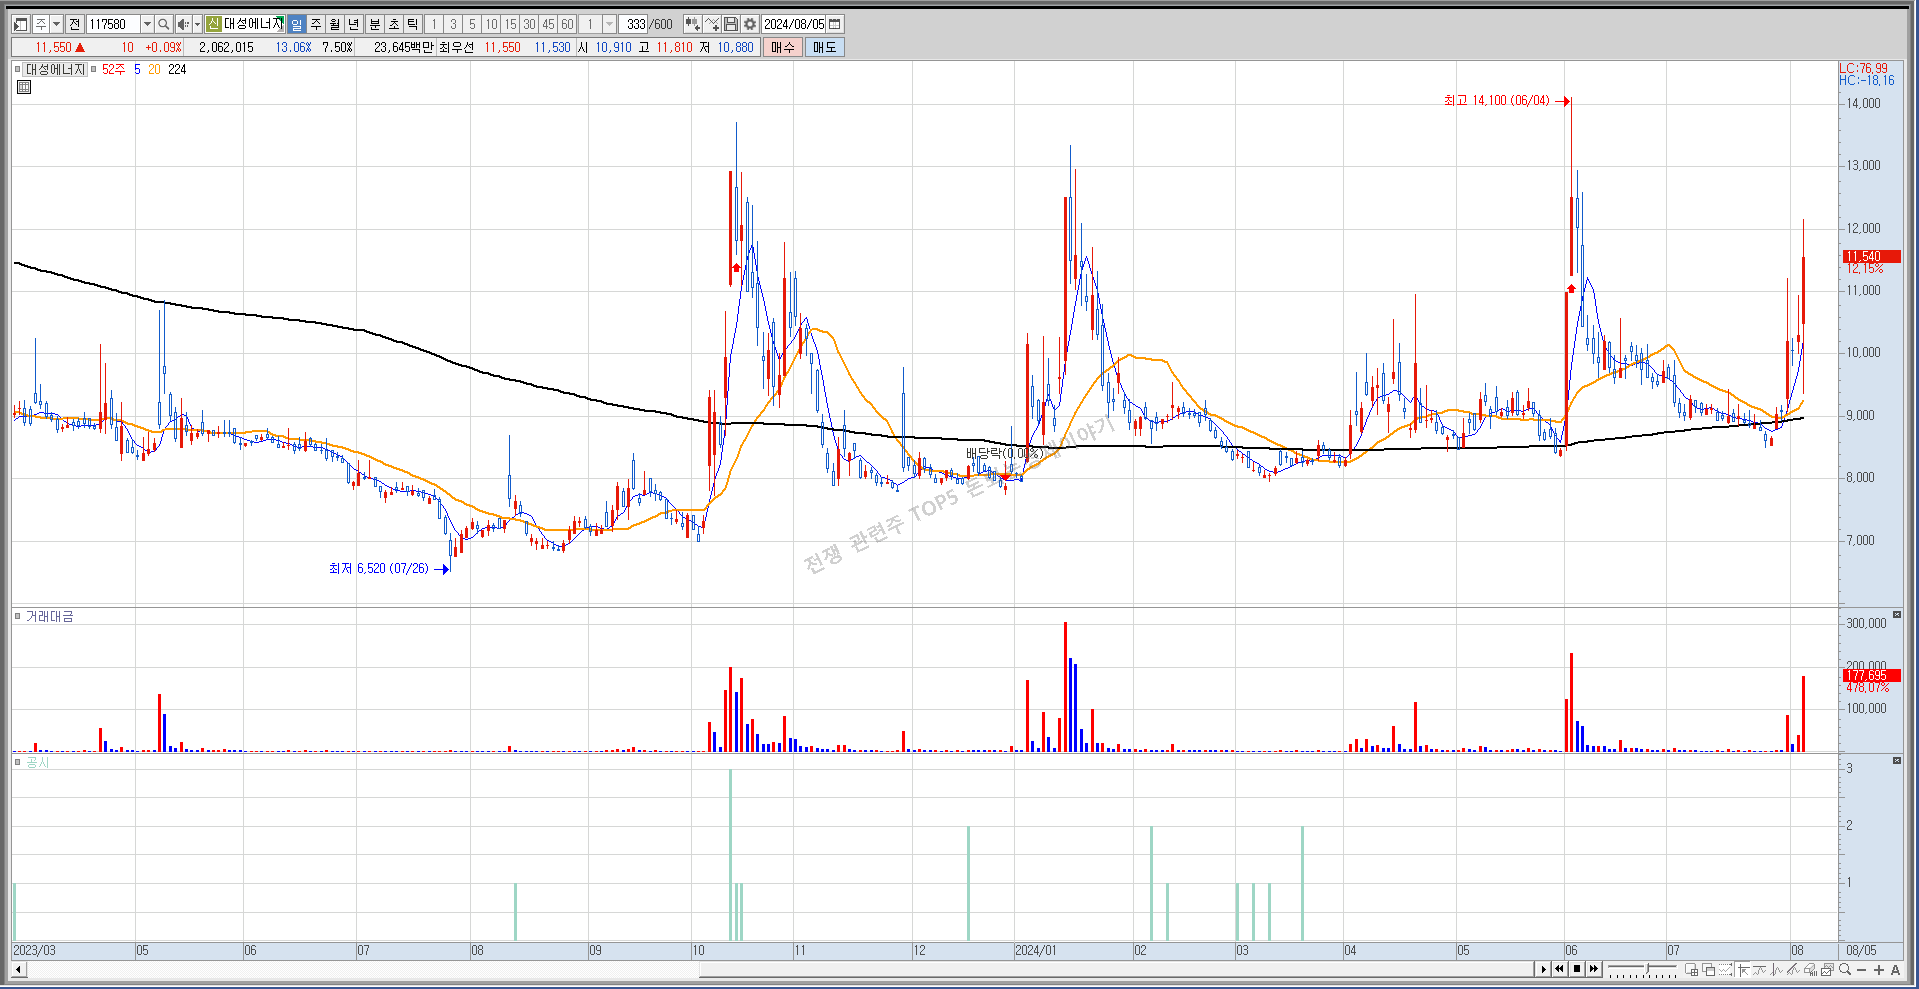Click the 매수 buy button

(x=783, y=47)
